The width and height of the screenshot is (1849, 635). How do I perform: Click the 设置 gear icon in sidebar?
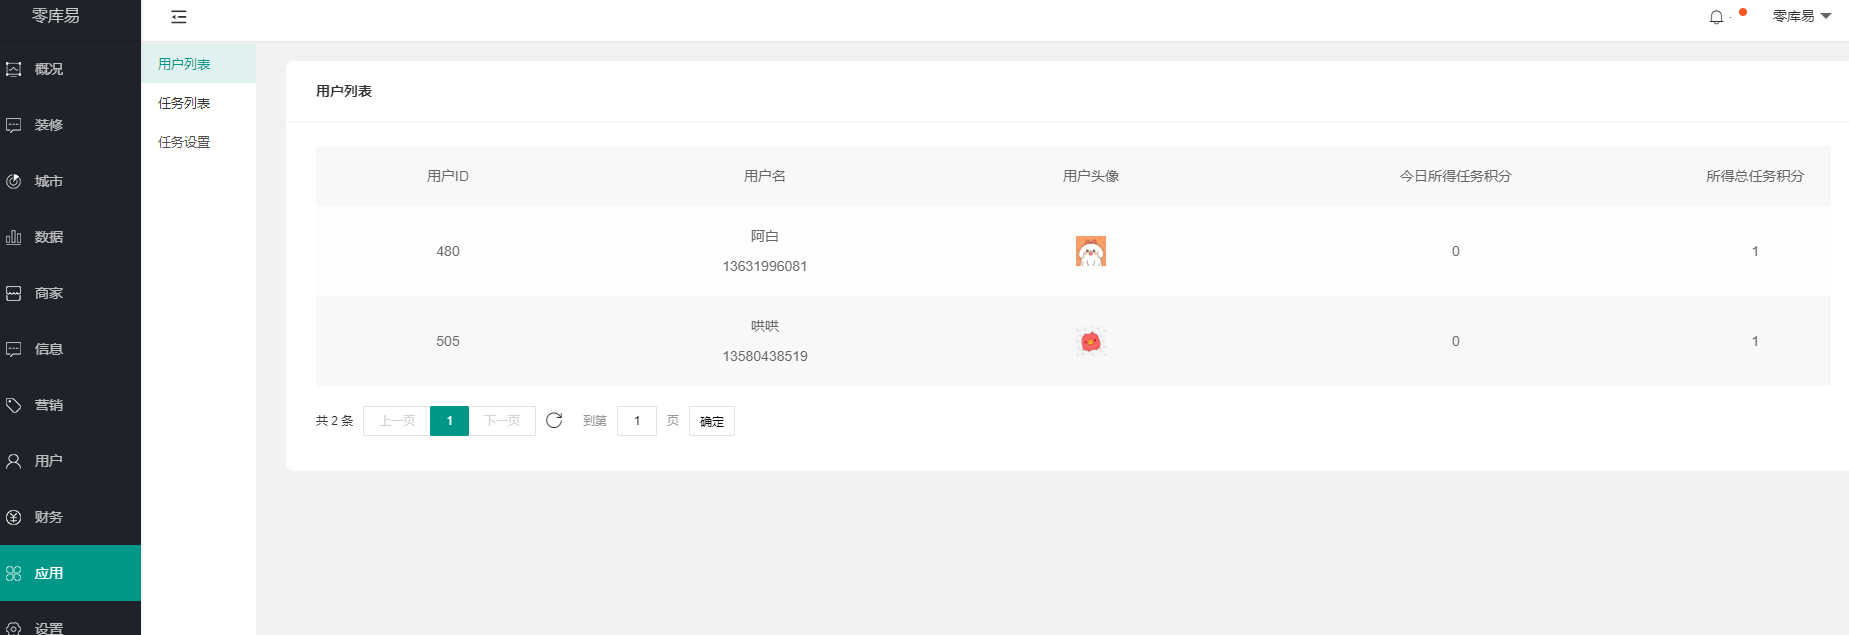tap(14, 629)
